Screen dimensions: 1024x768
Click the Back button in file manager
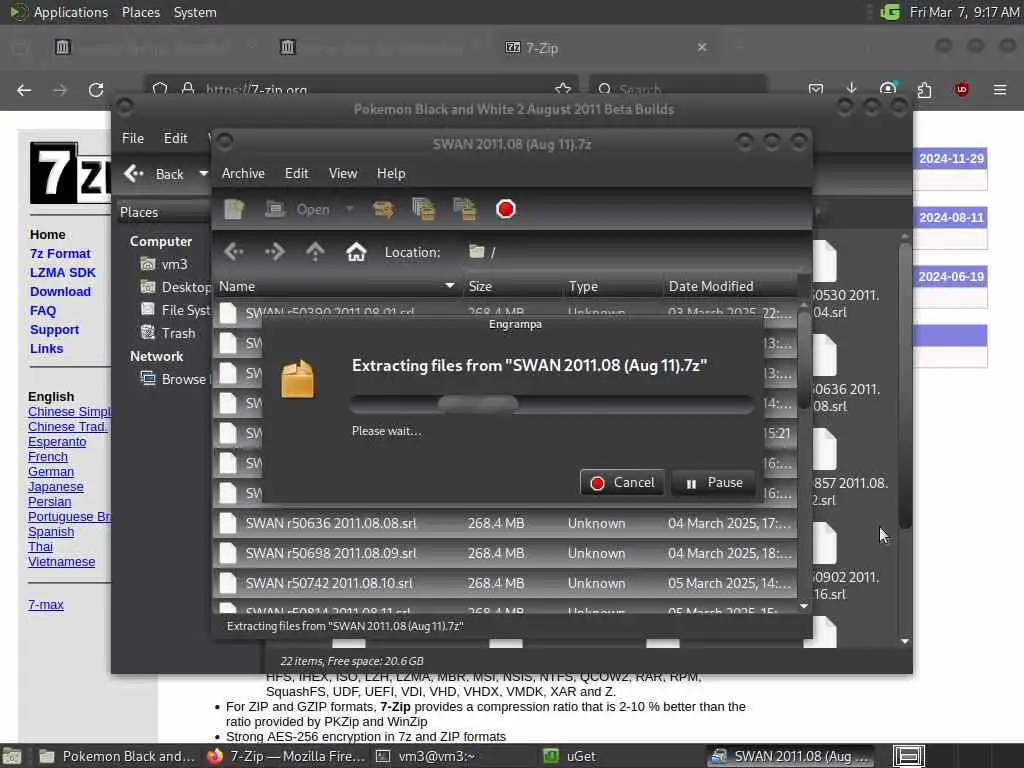(154, 174)
